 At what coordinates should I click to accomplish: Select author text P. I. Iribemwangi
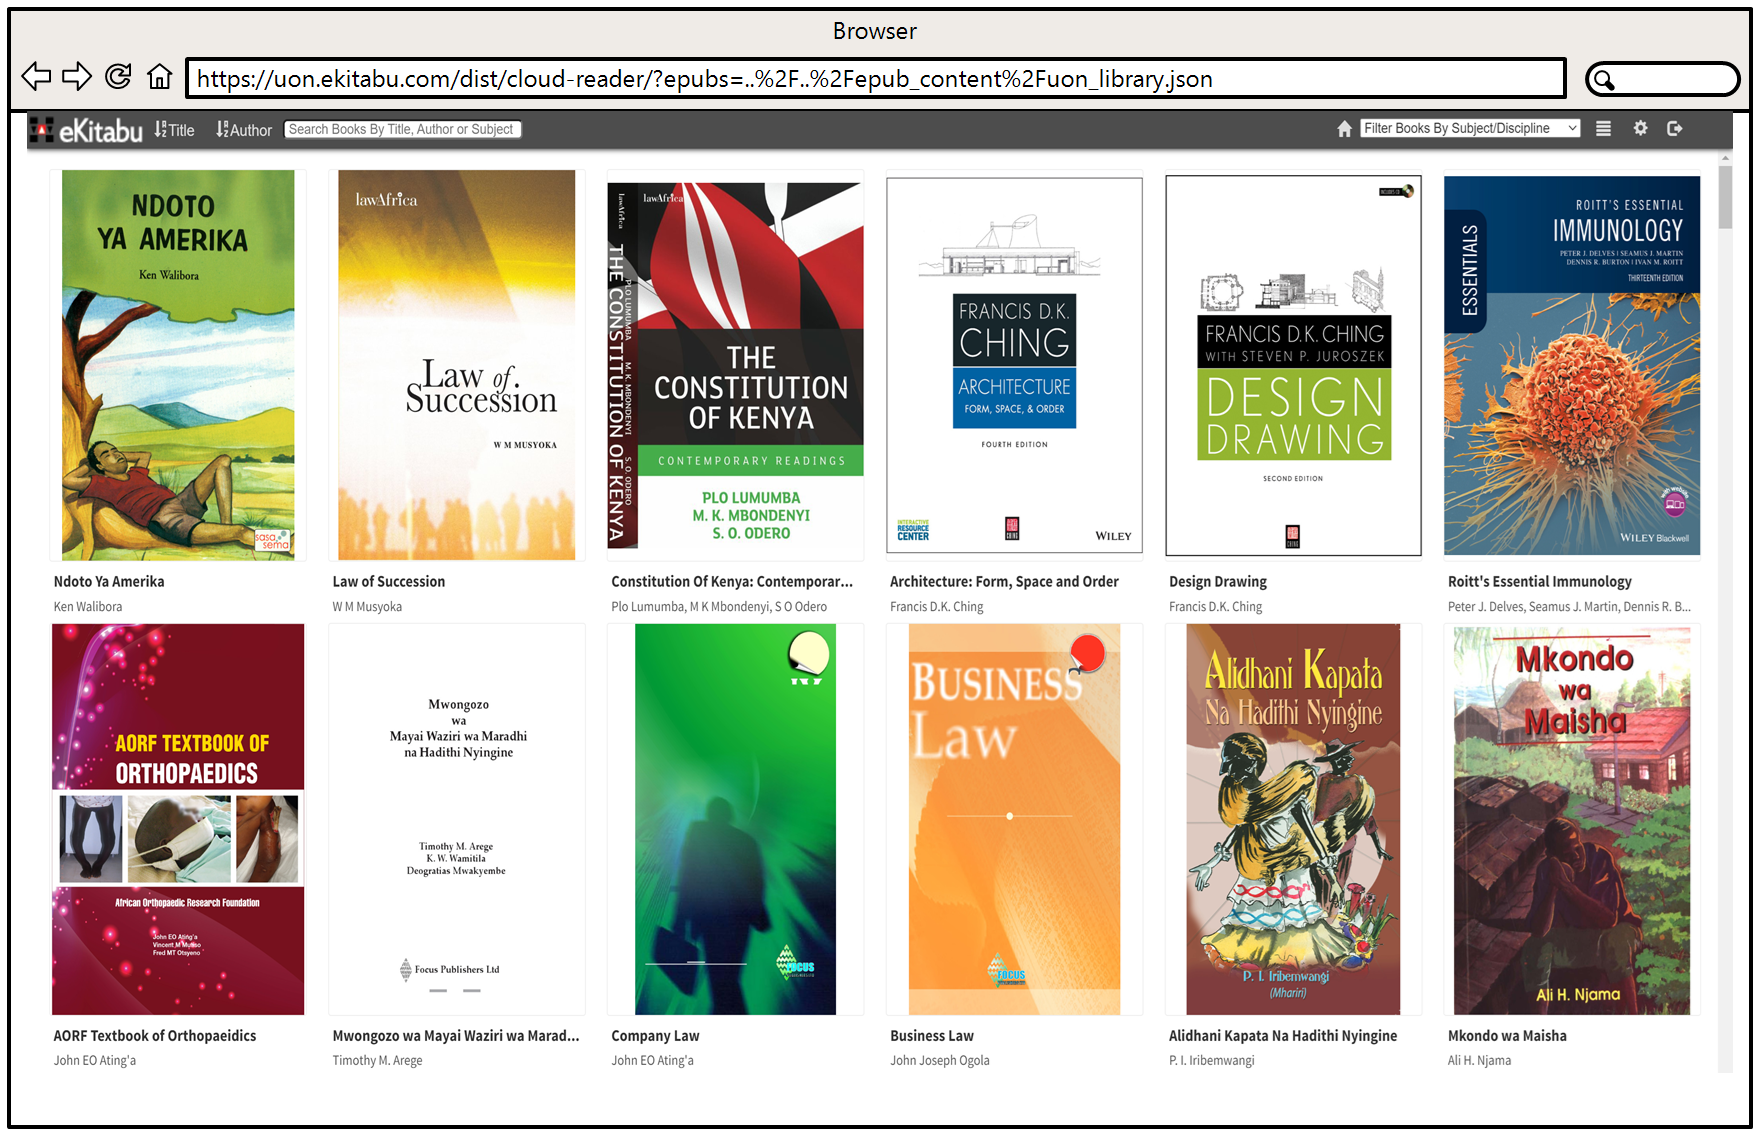tap(1212, 1060)
